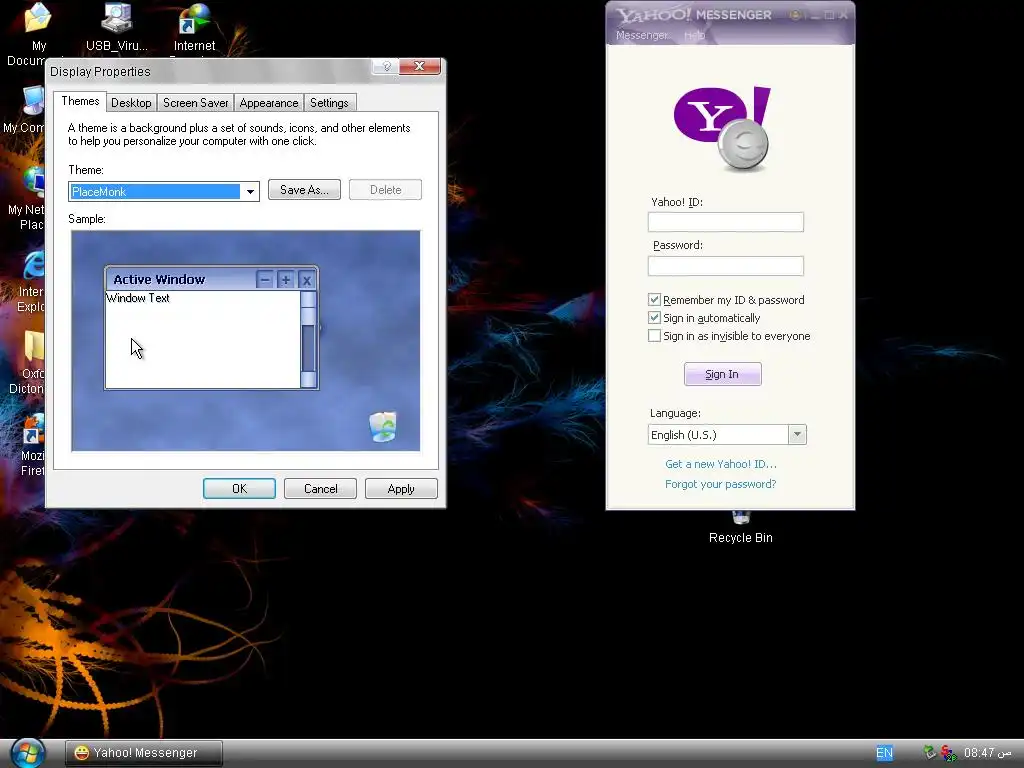Viewport: 1024px width, 768px height.
Task: Click the Apply button
Action: [401, 488]
